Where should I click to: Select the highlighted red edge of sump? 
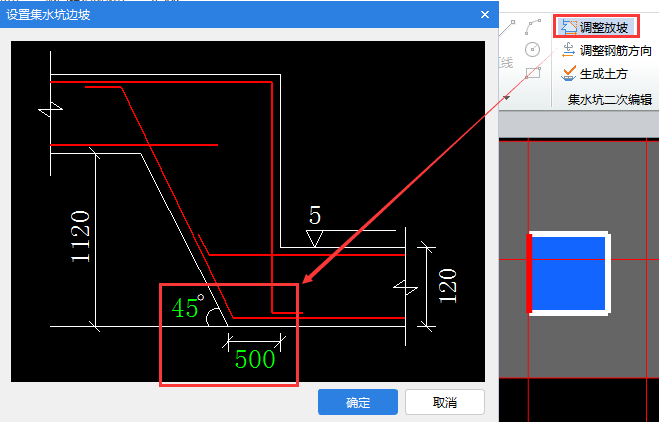tap(529, 273)
